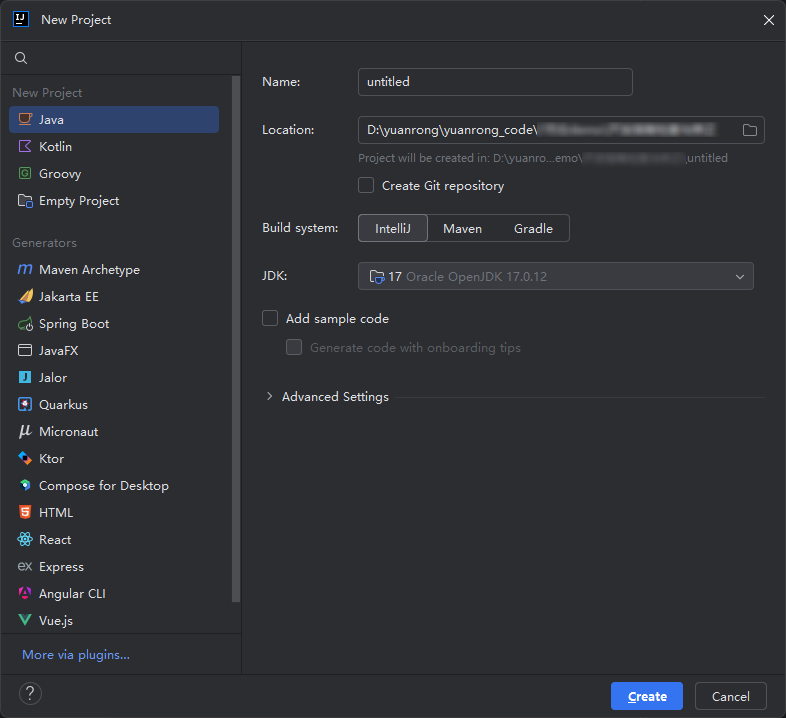786x718 pixels.
Task: Open help with question mark icon
Action: click(x=30, y=694)
